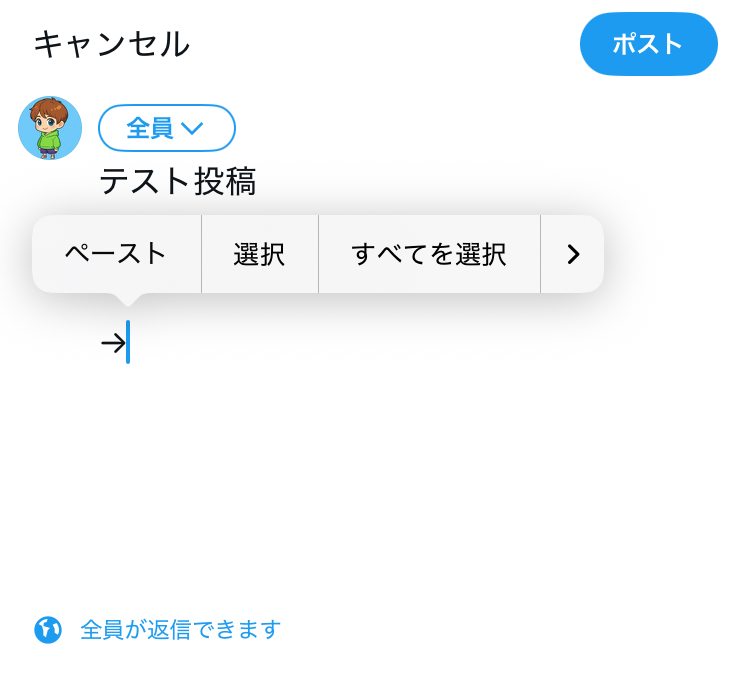The width and height of the screenshot is (750, 674).
Task: Click the → arrow character in draft
Action: pos(112,343)
